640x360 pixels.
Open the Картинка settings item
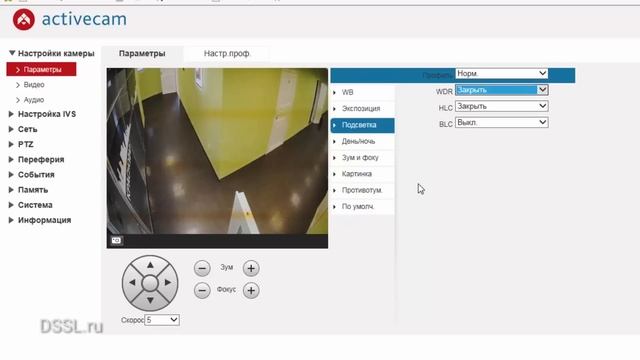click(x=362, y=174)
